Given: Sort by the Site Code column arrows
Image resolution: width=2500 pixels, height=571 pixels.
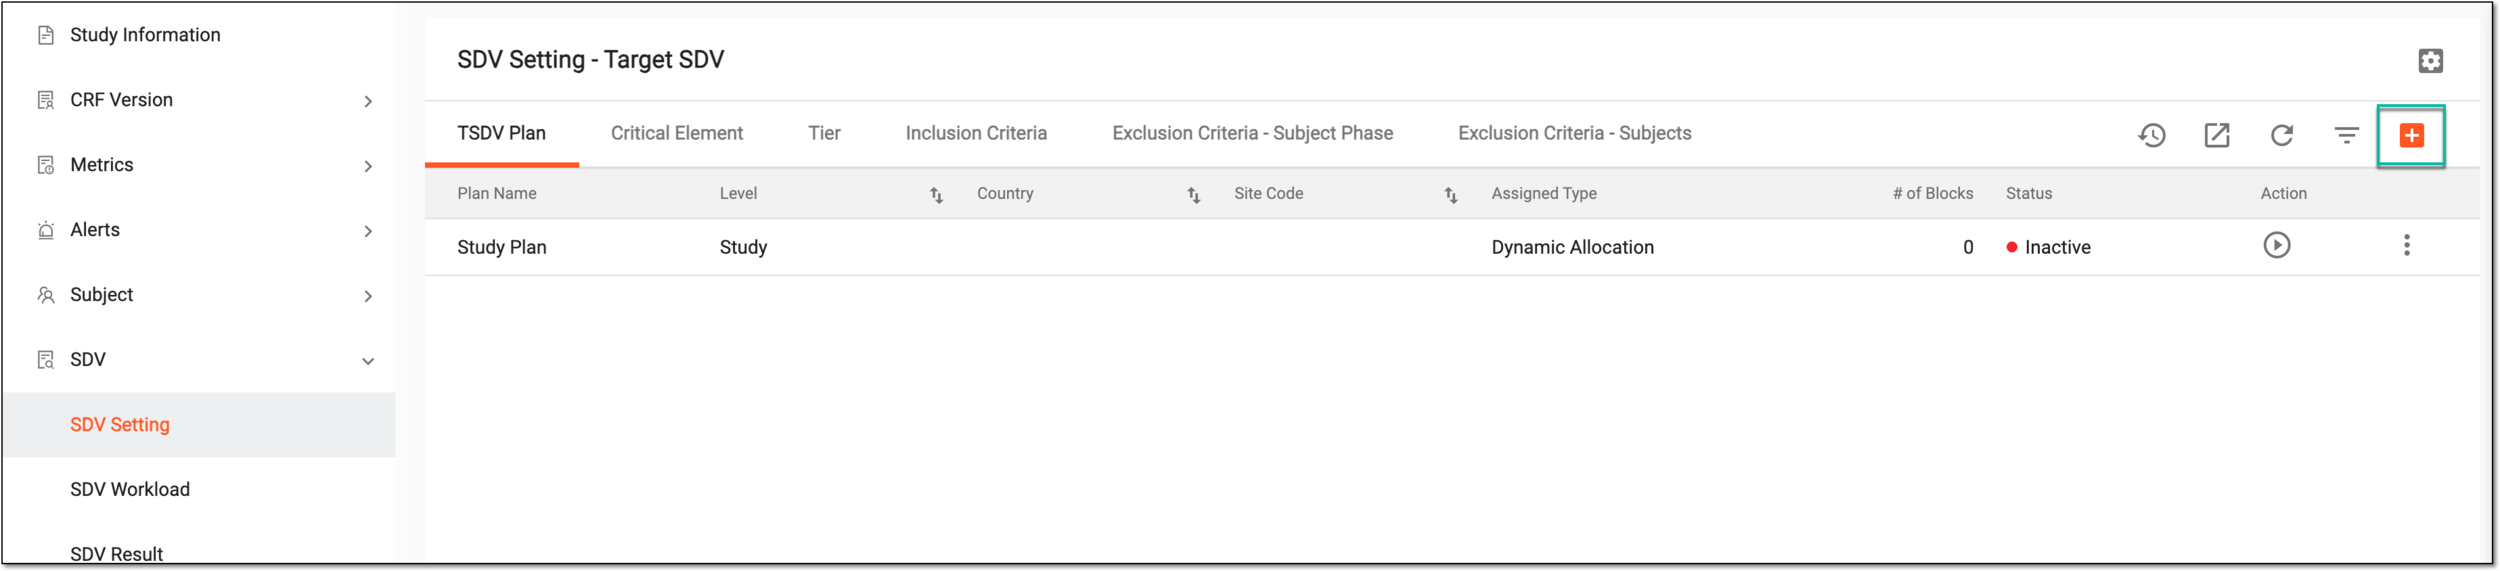Looking at the screenshot, I should pos(1450,195).
